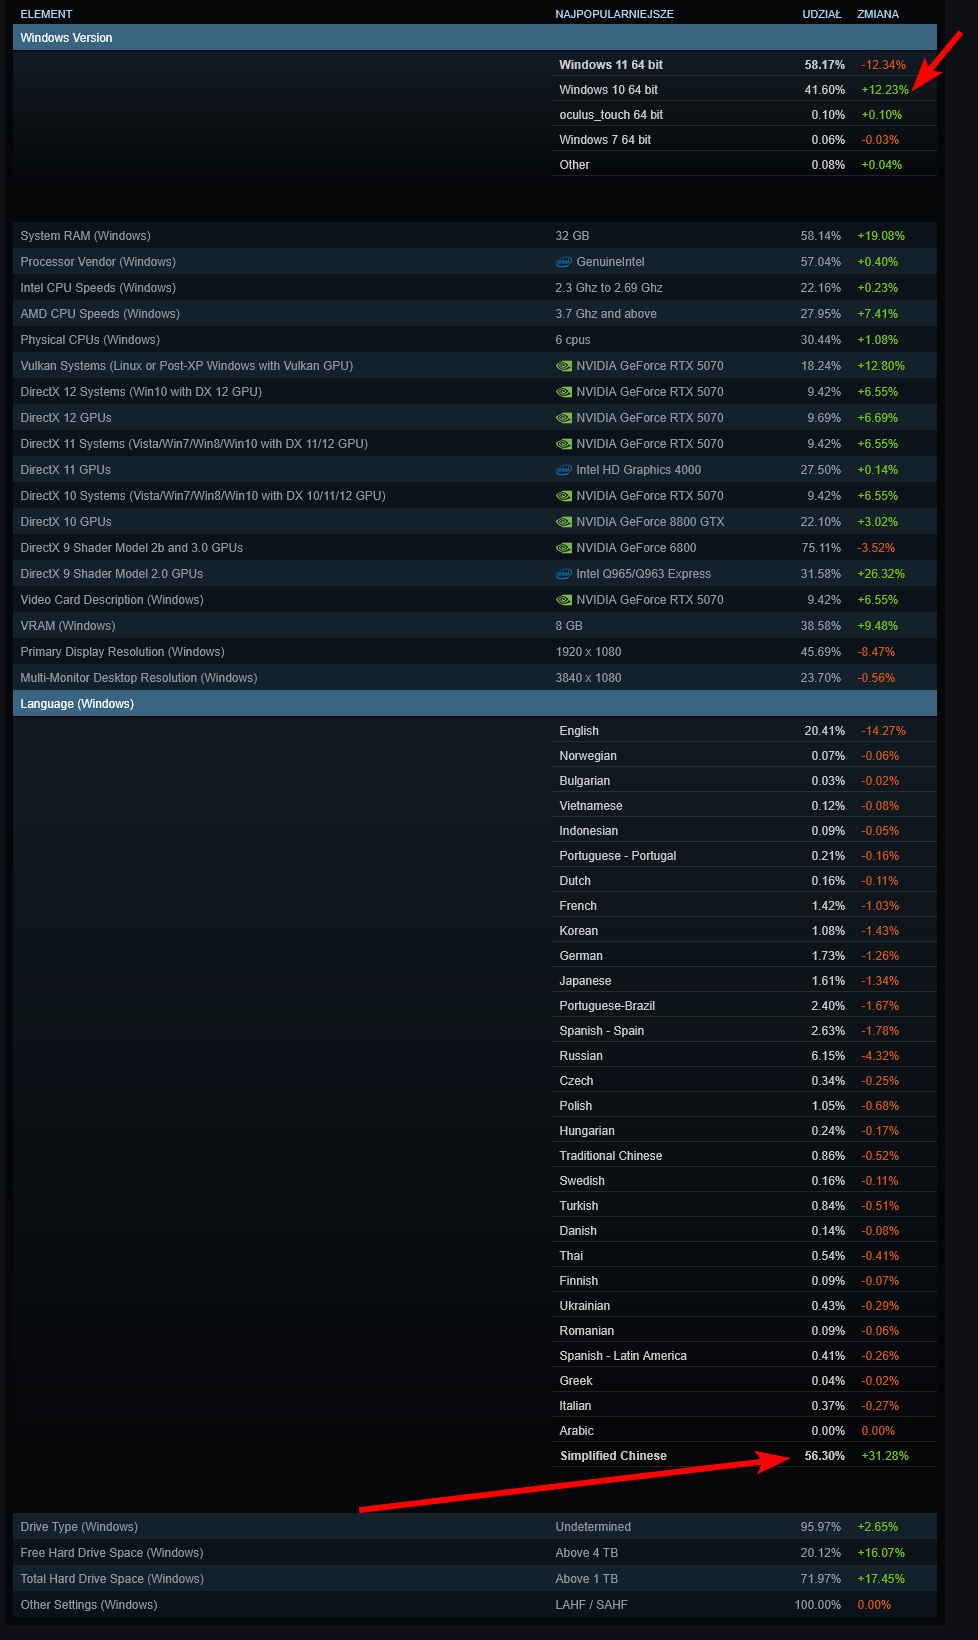The width and height of the screenshot is (978, 1640).
Task: Expand the AMD CPU Speeds (Windows) row
Action: pos(475,314)
